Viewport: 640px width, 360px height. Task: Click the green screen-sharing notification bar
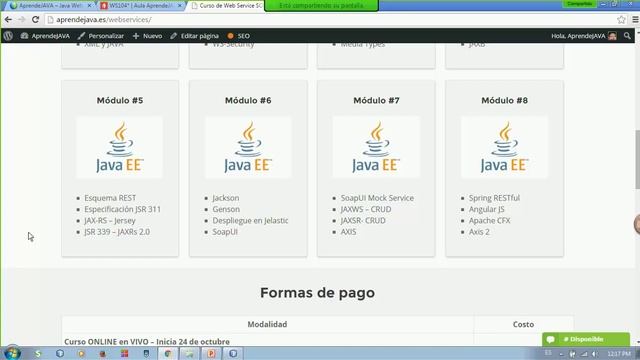click(x=322, y=6)
